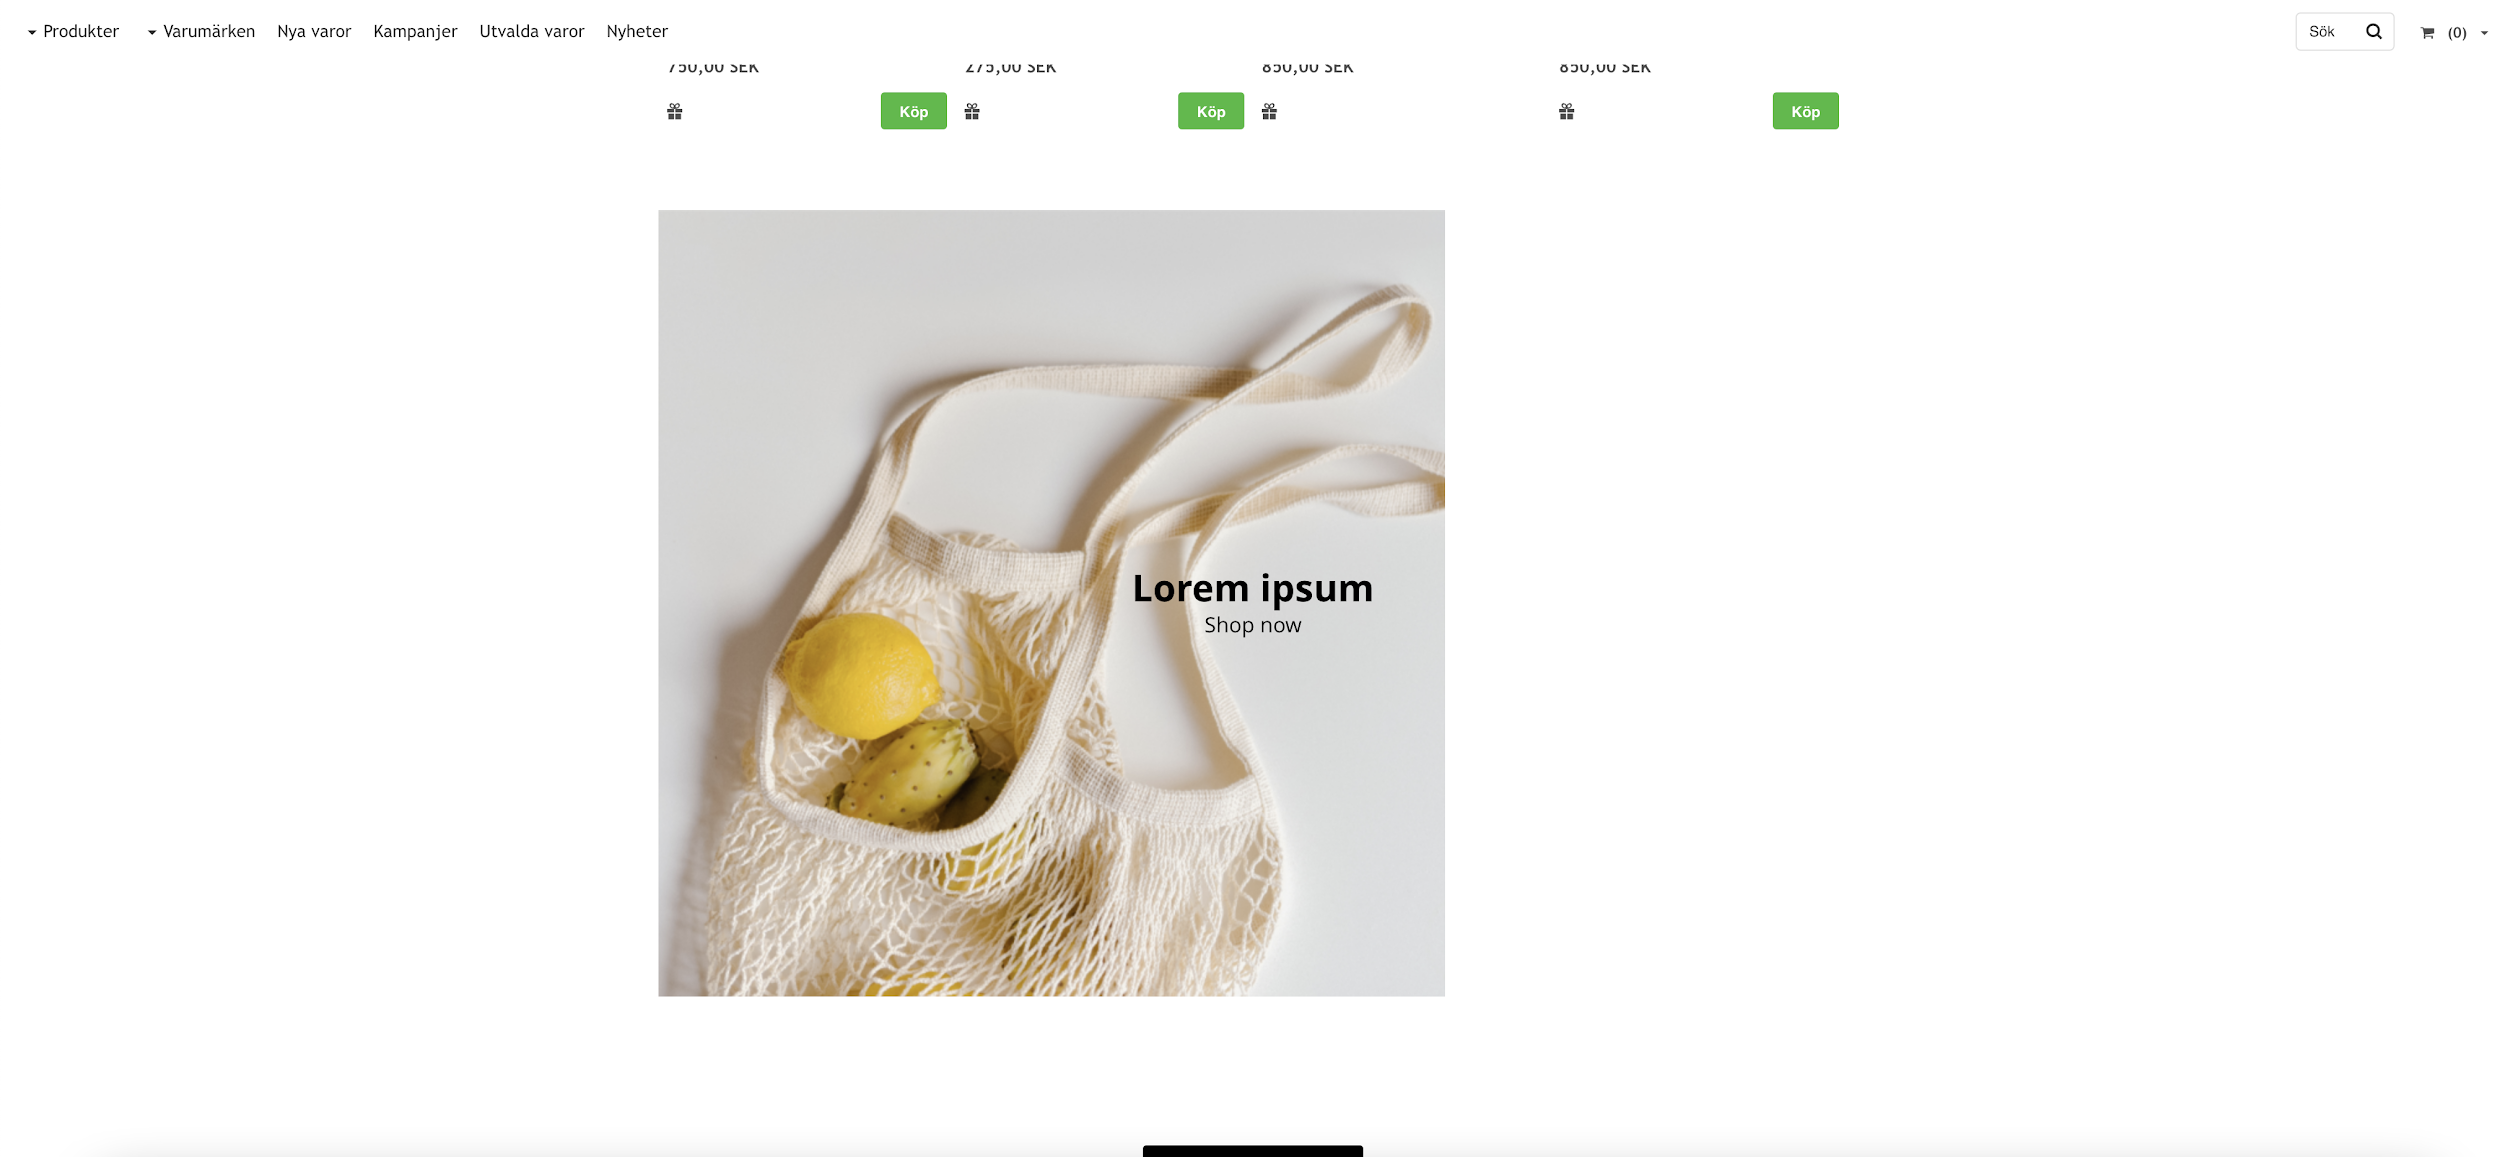2500x1157 pixels.
Task: Click the gift icon under 750,00 SEK
Action: (x=675, y=111)
